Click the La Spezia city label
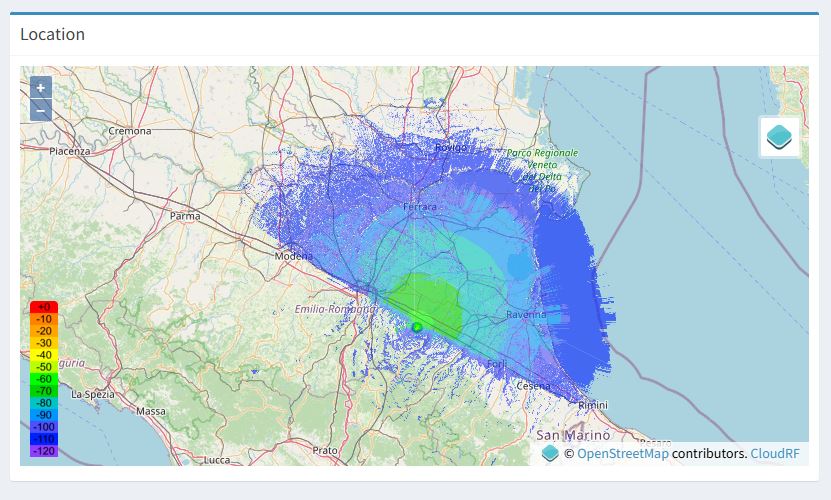 91,394
